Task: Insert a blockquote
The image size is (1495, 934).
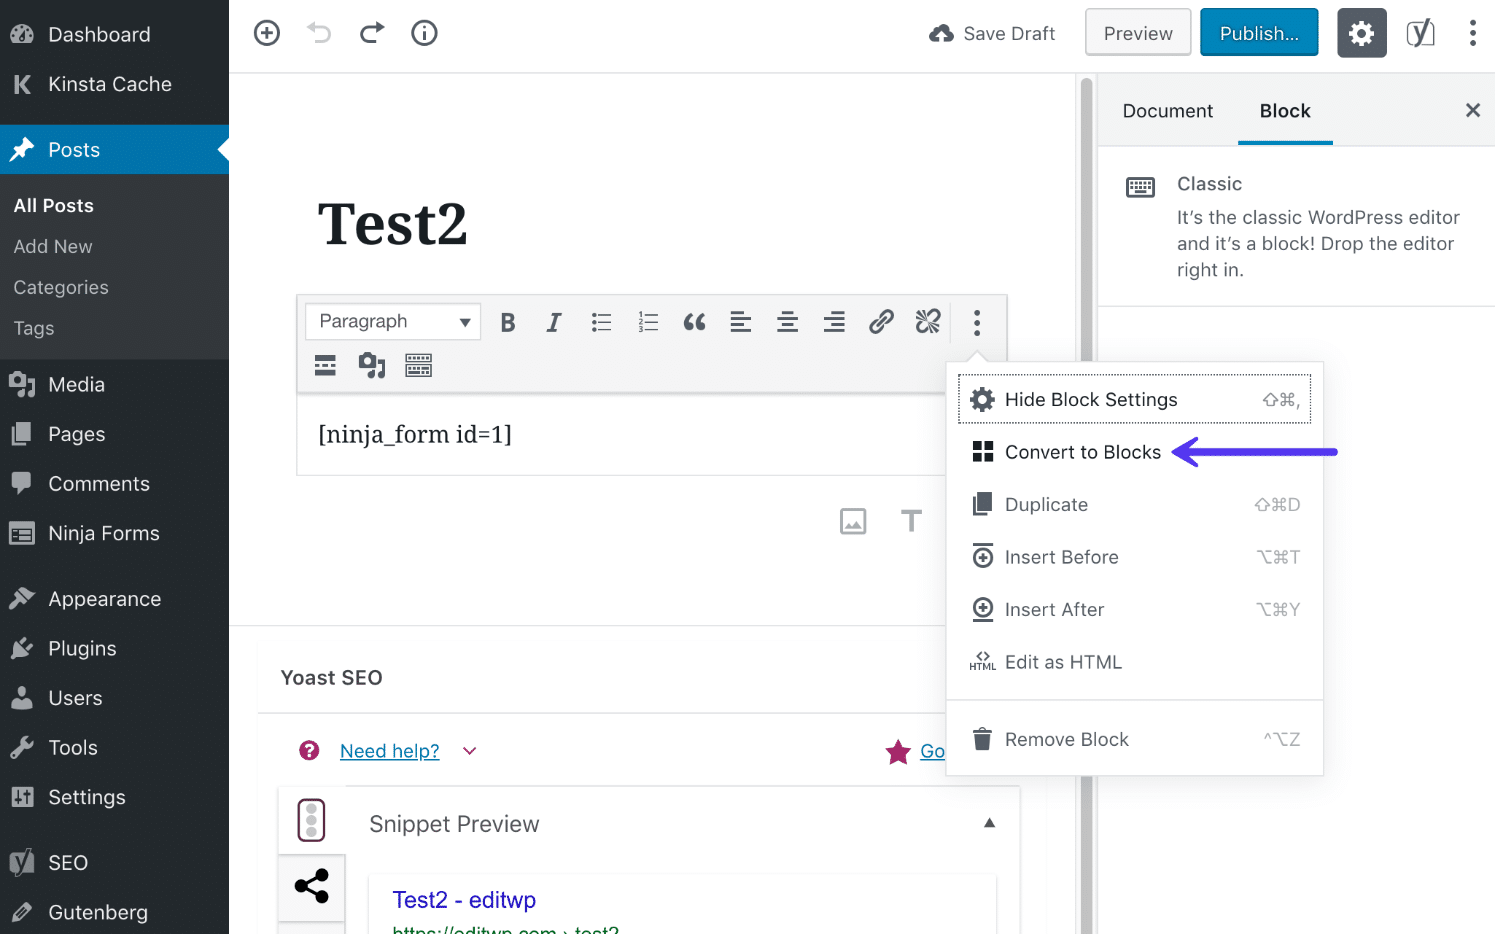Action: point(694,322)
